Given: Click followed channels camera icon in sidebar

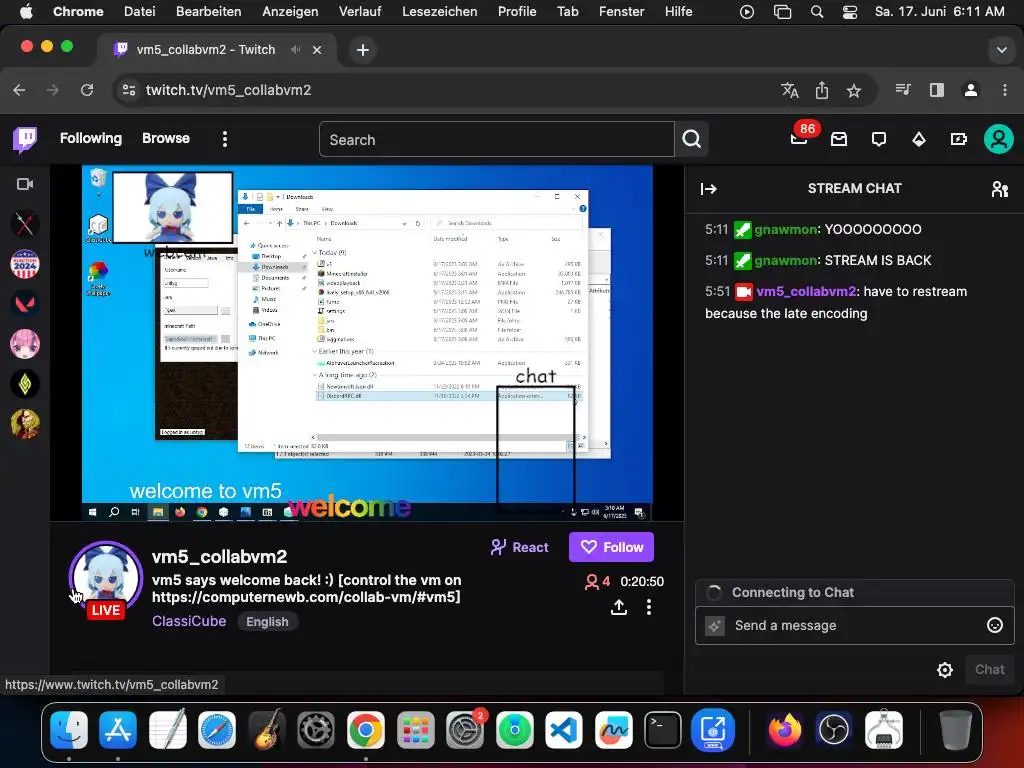Looking at the screenshot, I should 25,184.
